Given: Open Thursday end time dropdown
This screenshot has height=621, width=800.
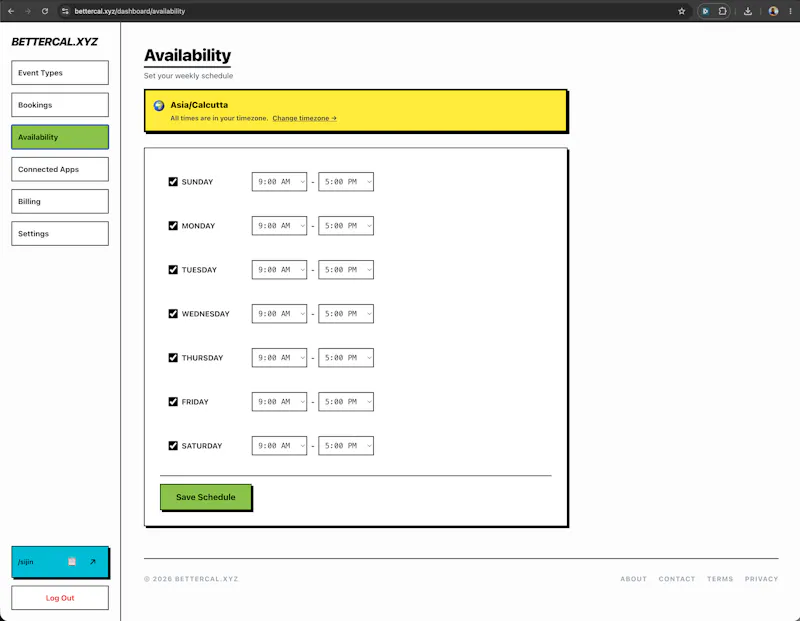Looking at the screenshot, I should click(346, 358).
